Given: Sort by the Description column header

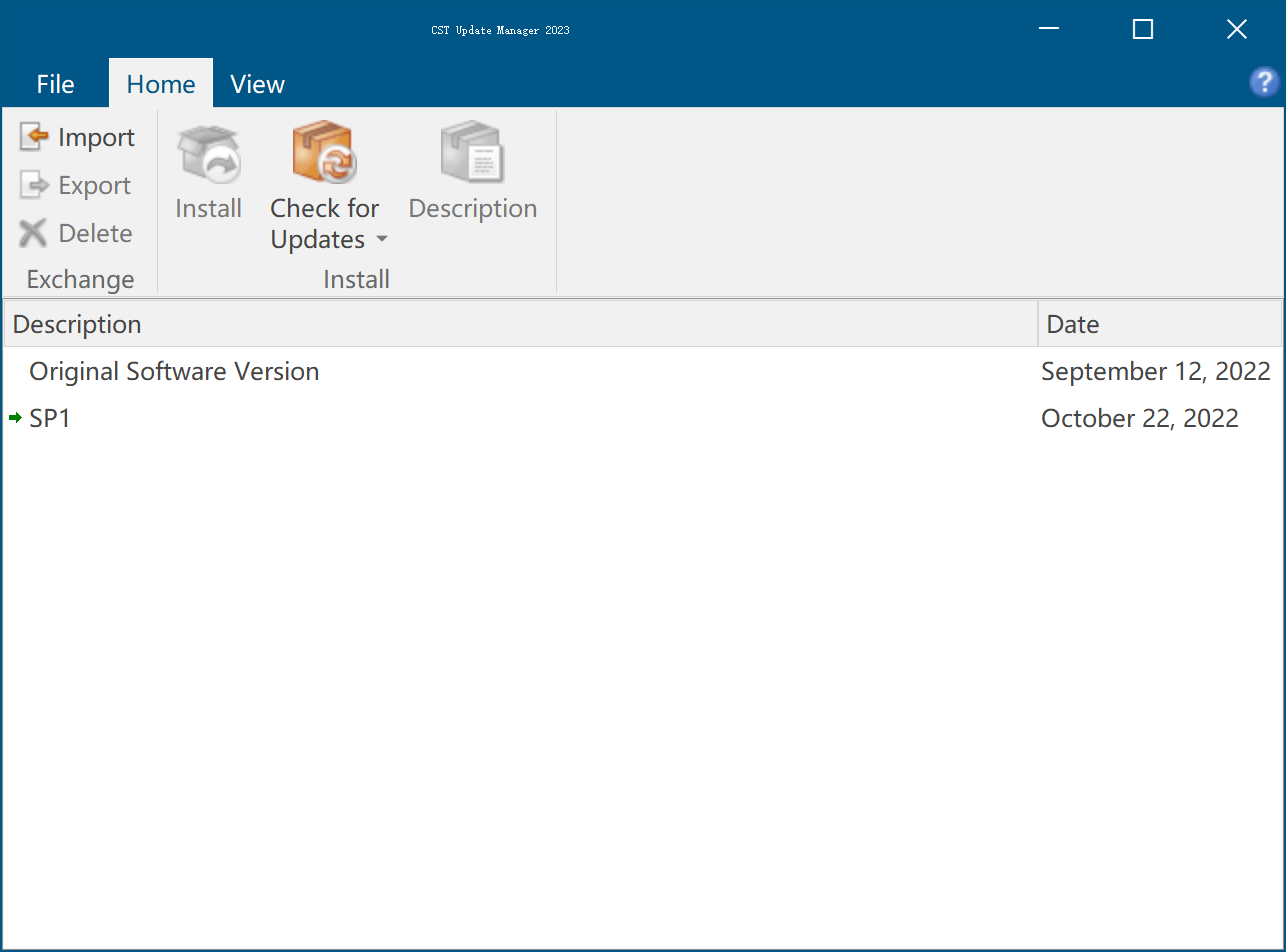Looking at the screenshot, I should click(x=520, y=324).
